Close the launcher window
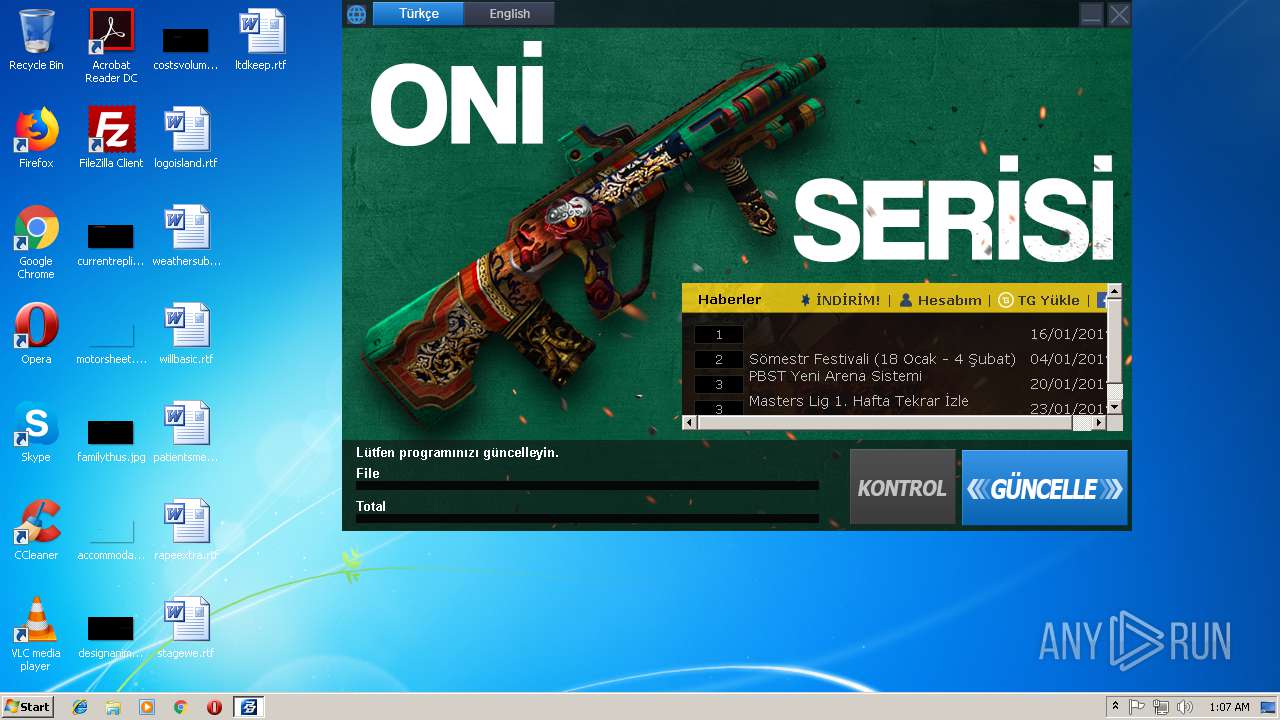 pos(1119,14)
